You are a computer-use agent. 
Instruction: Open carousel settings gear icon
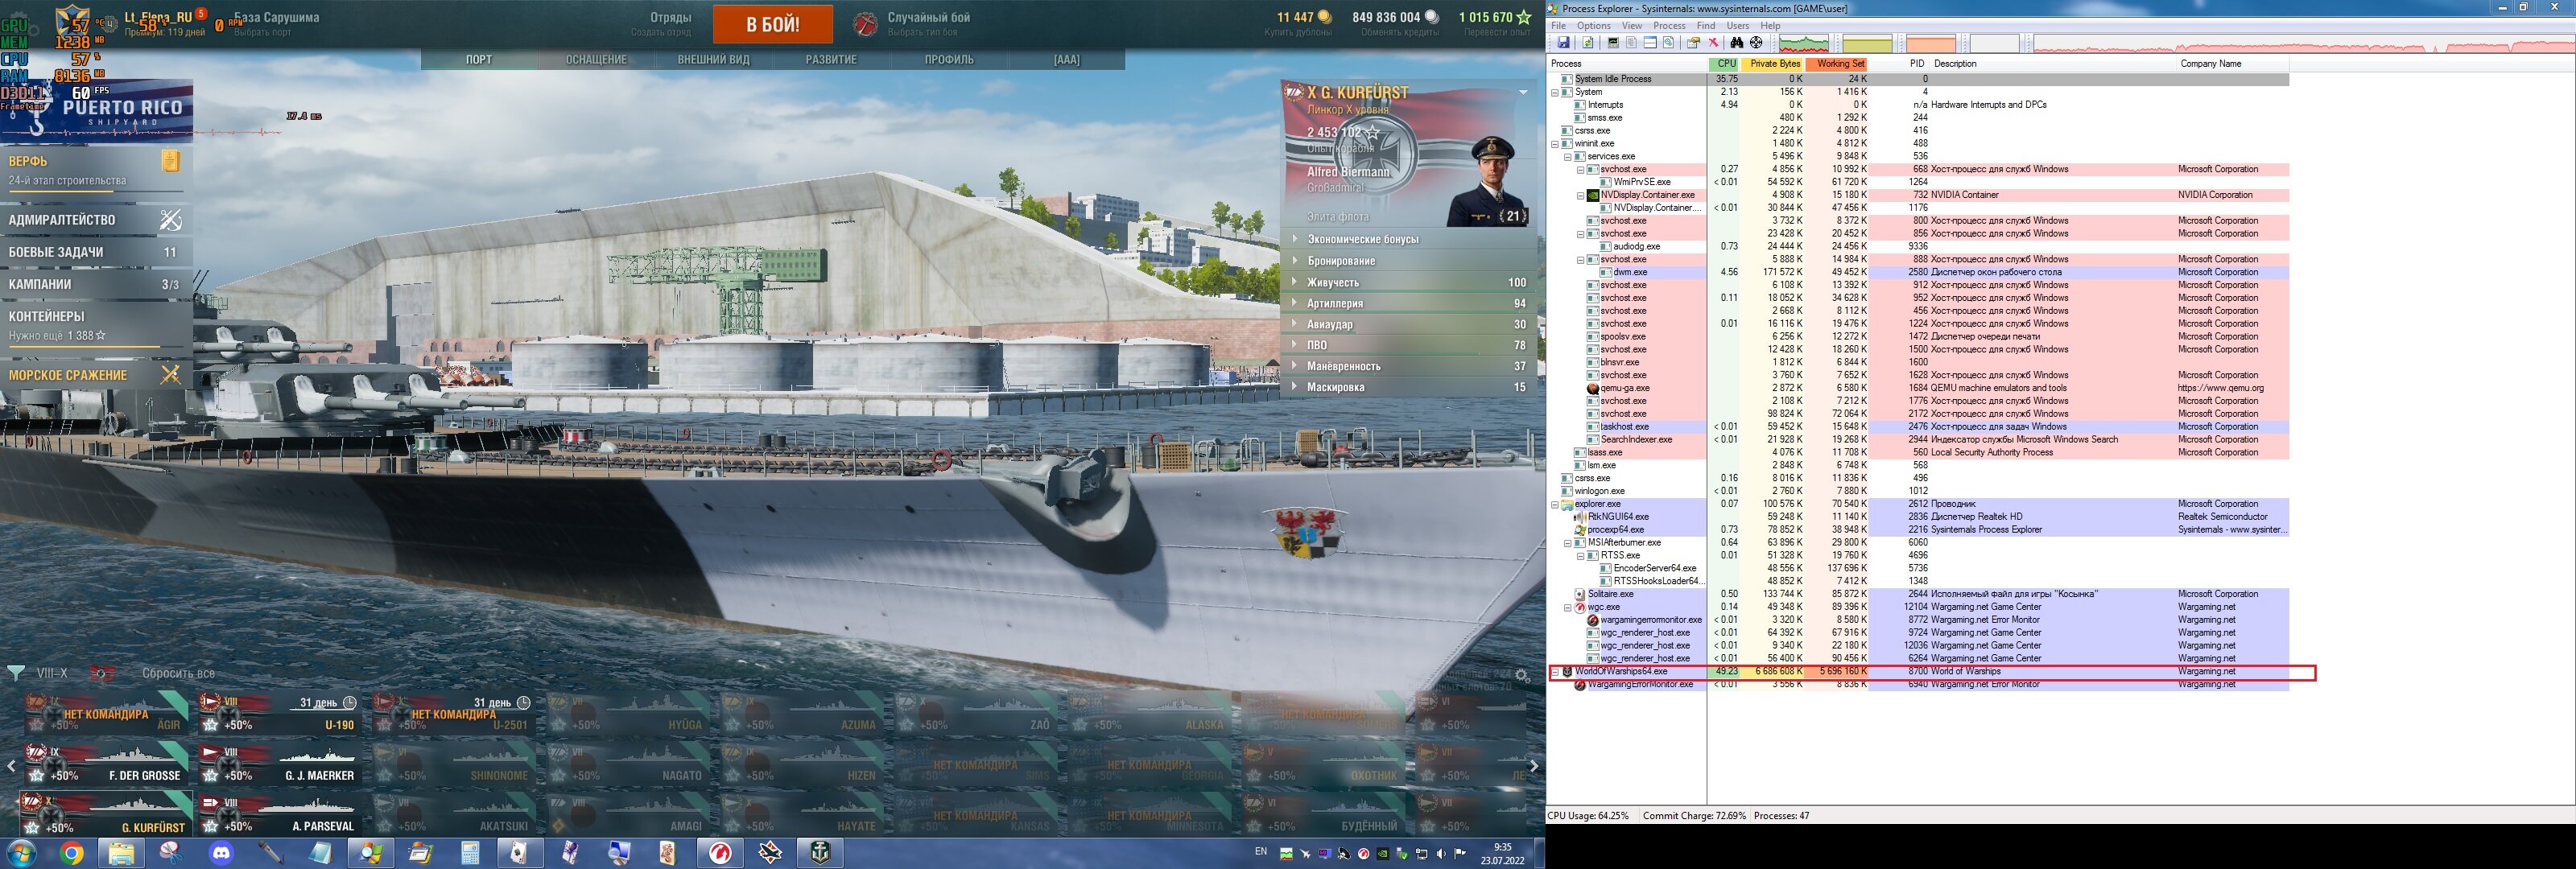[1522, 676]
